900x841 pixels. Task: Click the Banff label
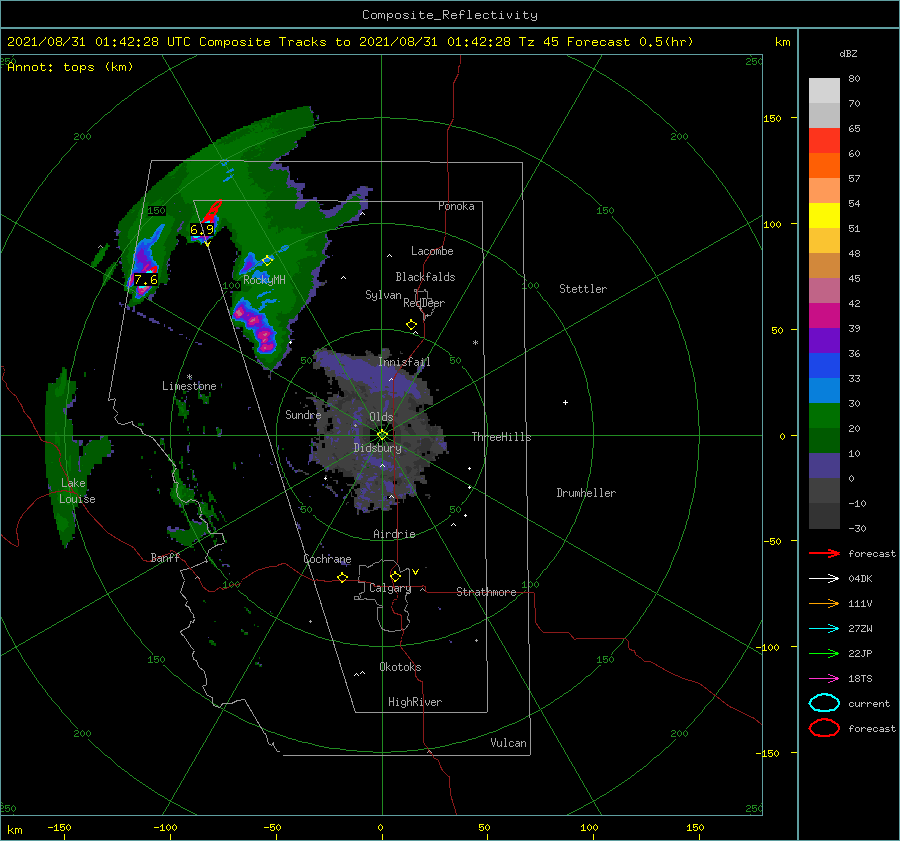[165, 557]
